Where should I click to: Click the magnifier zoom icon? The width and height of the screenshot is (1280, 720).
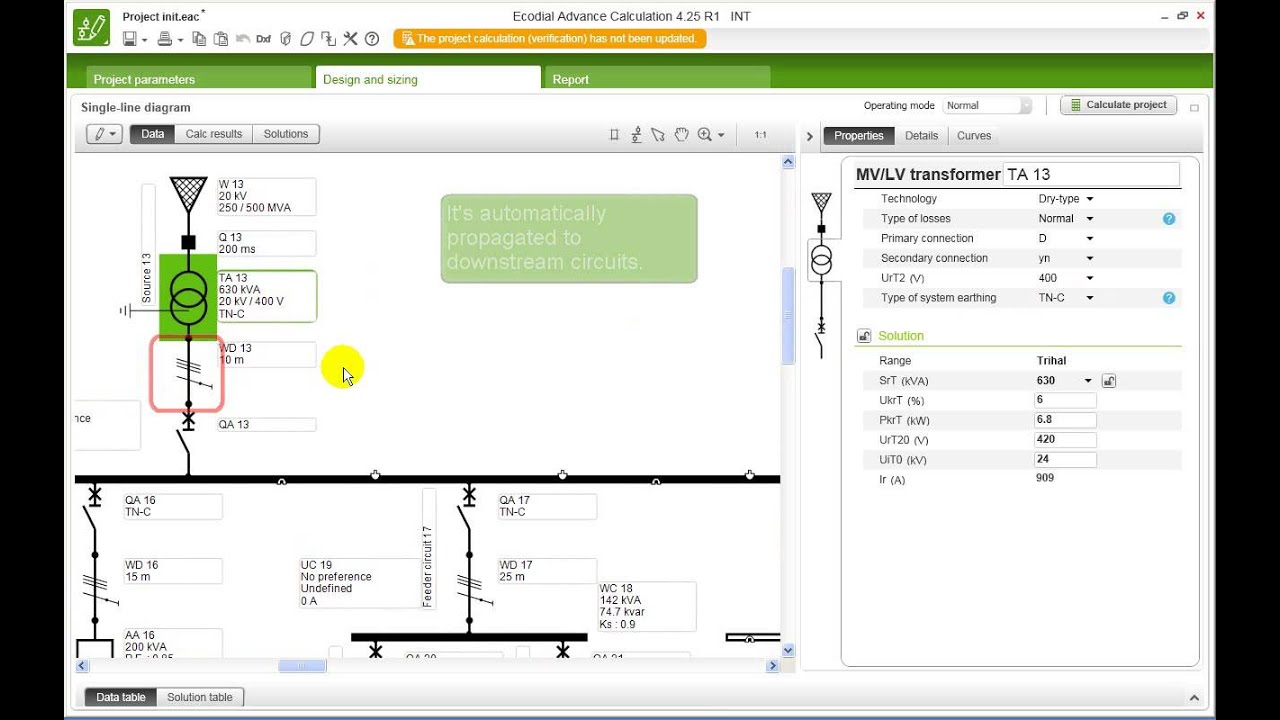[x=704, y=134]
